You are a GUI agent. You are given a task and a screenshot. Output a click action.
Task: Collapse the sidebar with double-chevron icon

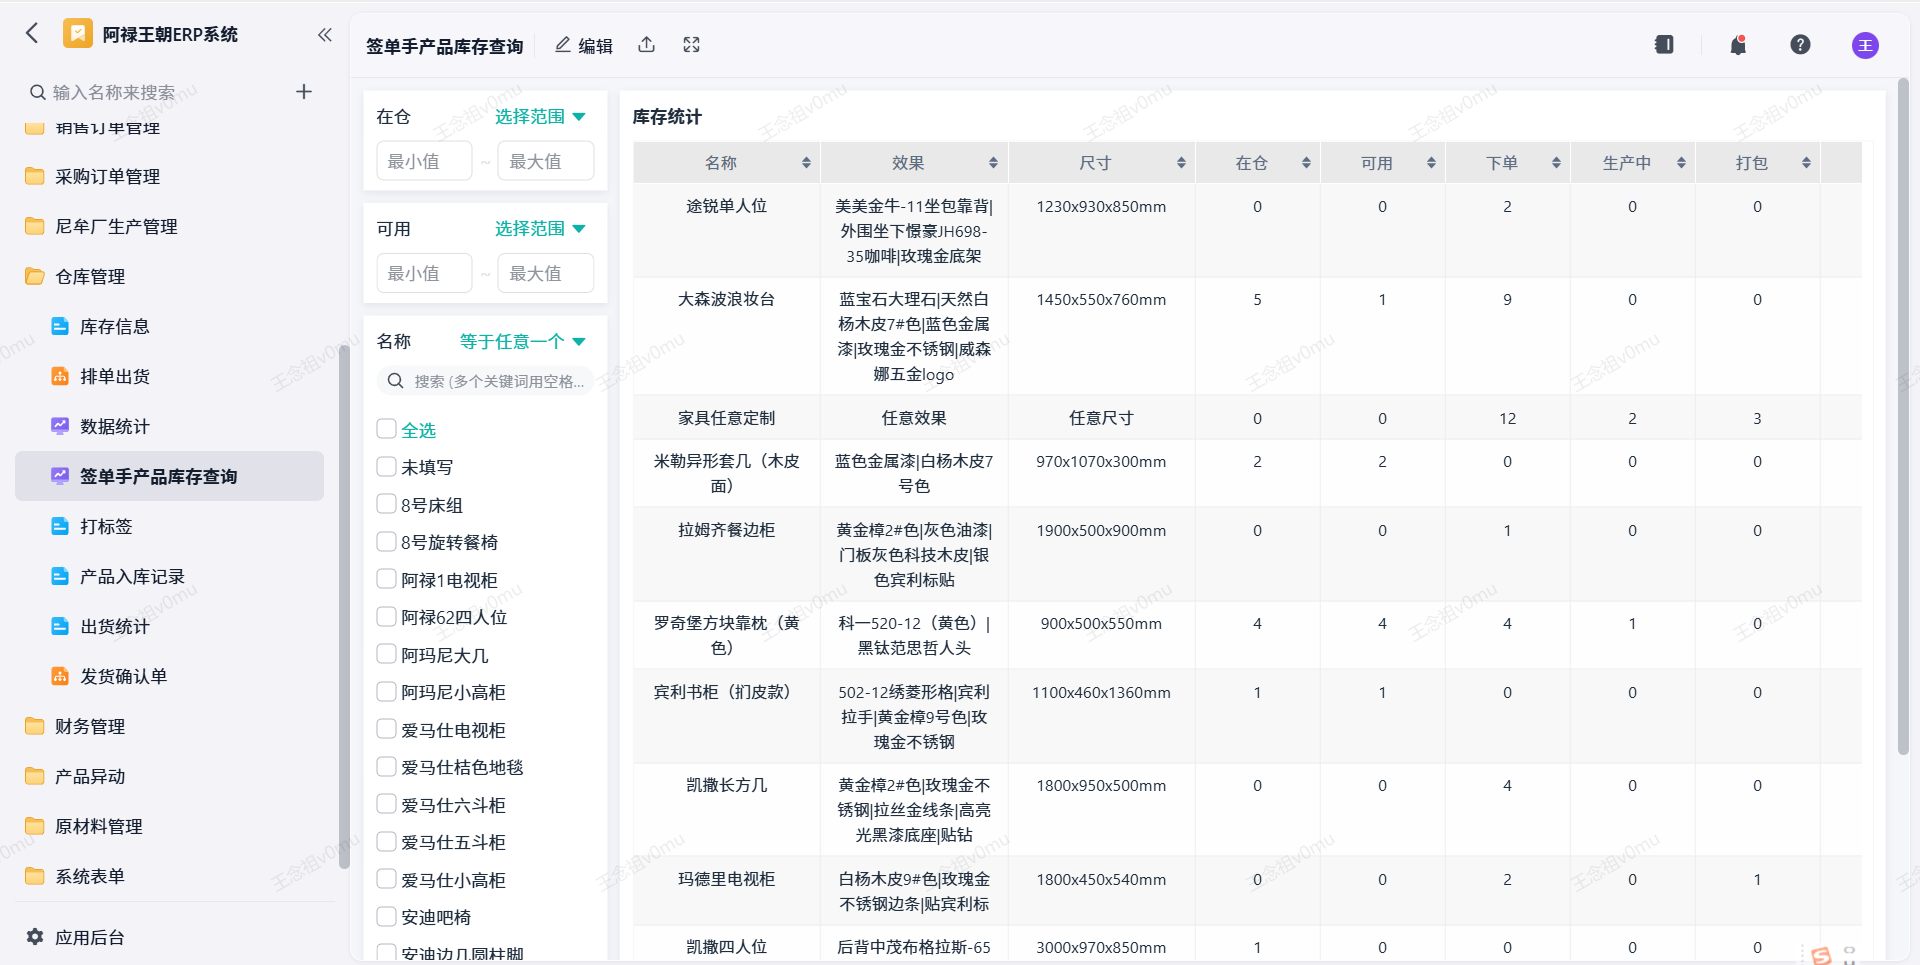point(325,34)
